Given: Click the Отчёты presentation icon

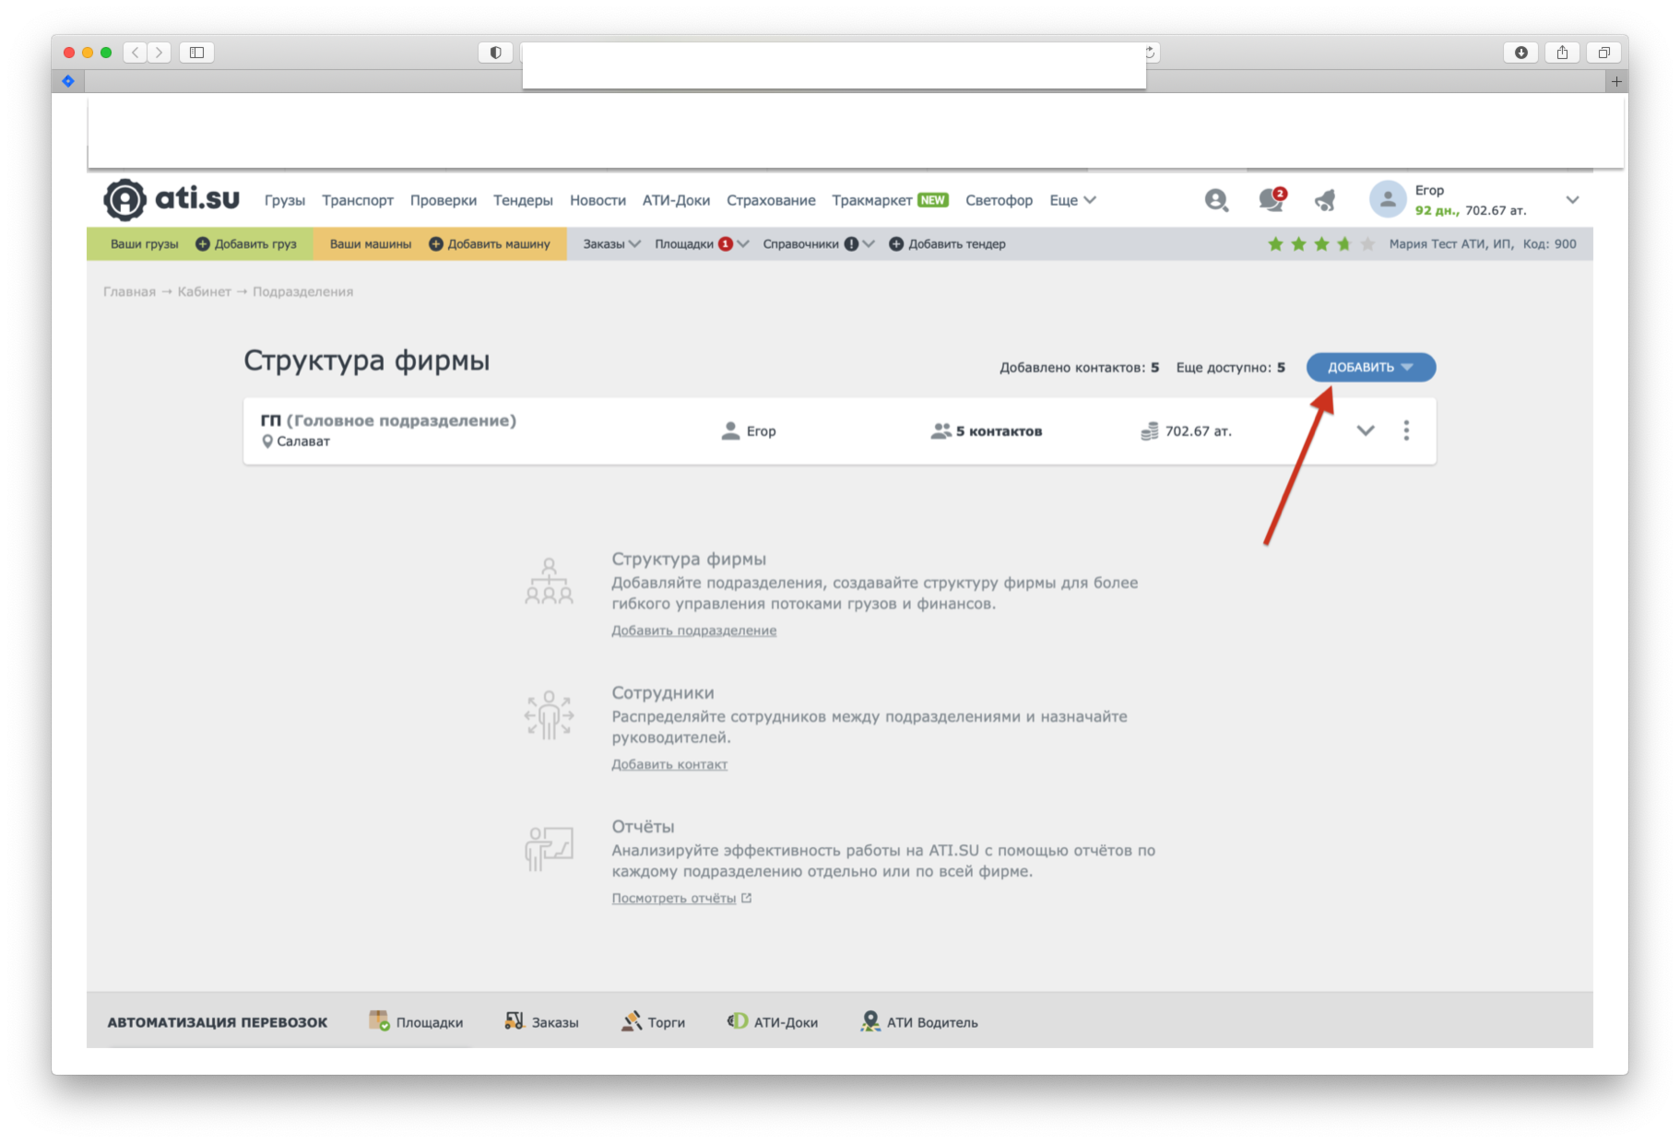Looking at the screenshot, I should click(x=549, y=848).
